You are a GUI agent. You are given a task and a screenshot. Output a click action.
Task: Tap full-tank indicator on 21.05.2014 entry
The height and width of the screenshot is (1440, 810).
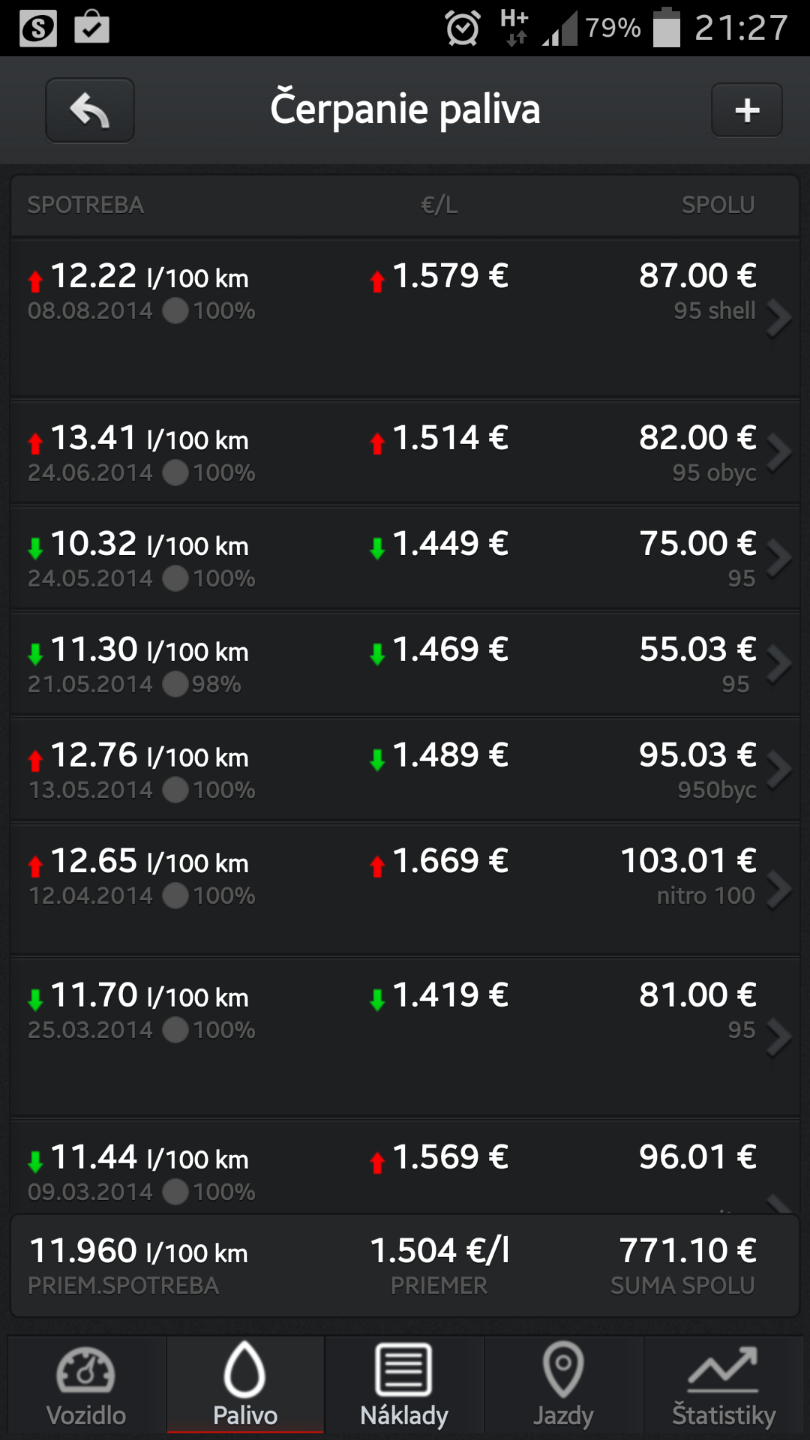(x=176, y=685)
